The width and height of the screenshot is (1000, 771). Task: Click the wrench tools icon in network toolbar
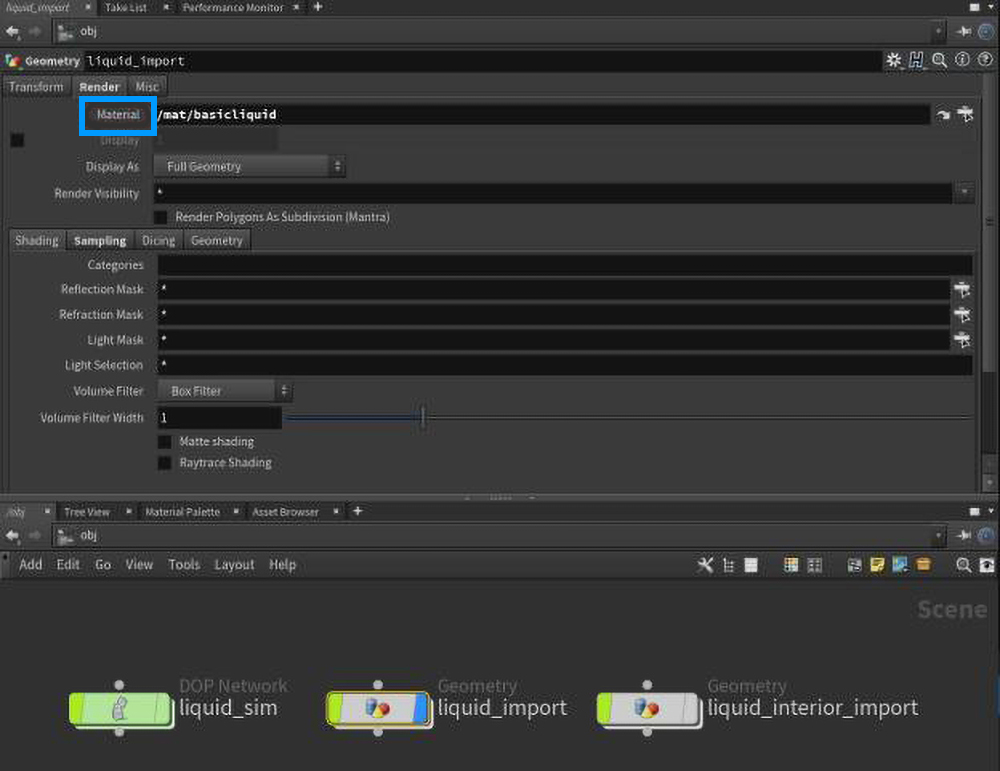pyautogui.click(x=705, y=565)
